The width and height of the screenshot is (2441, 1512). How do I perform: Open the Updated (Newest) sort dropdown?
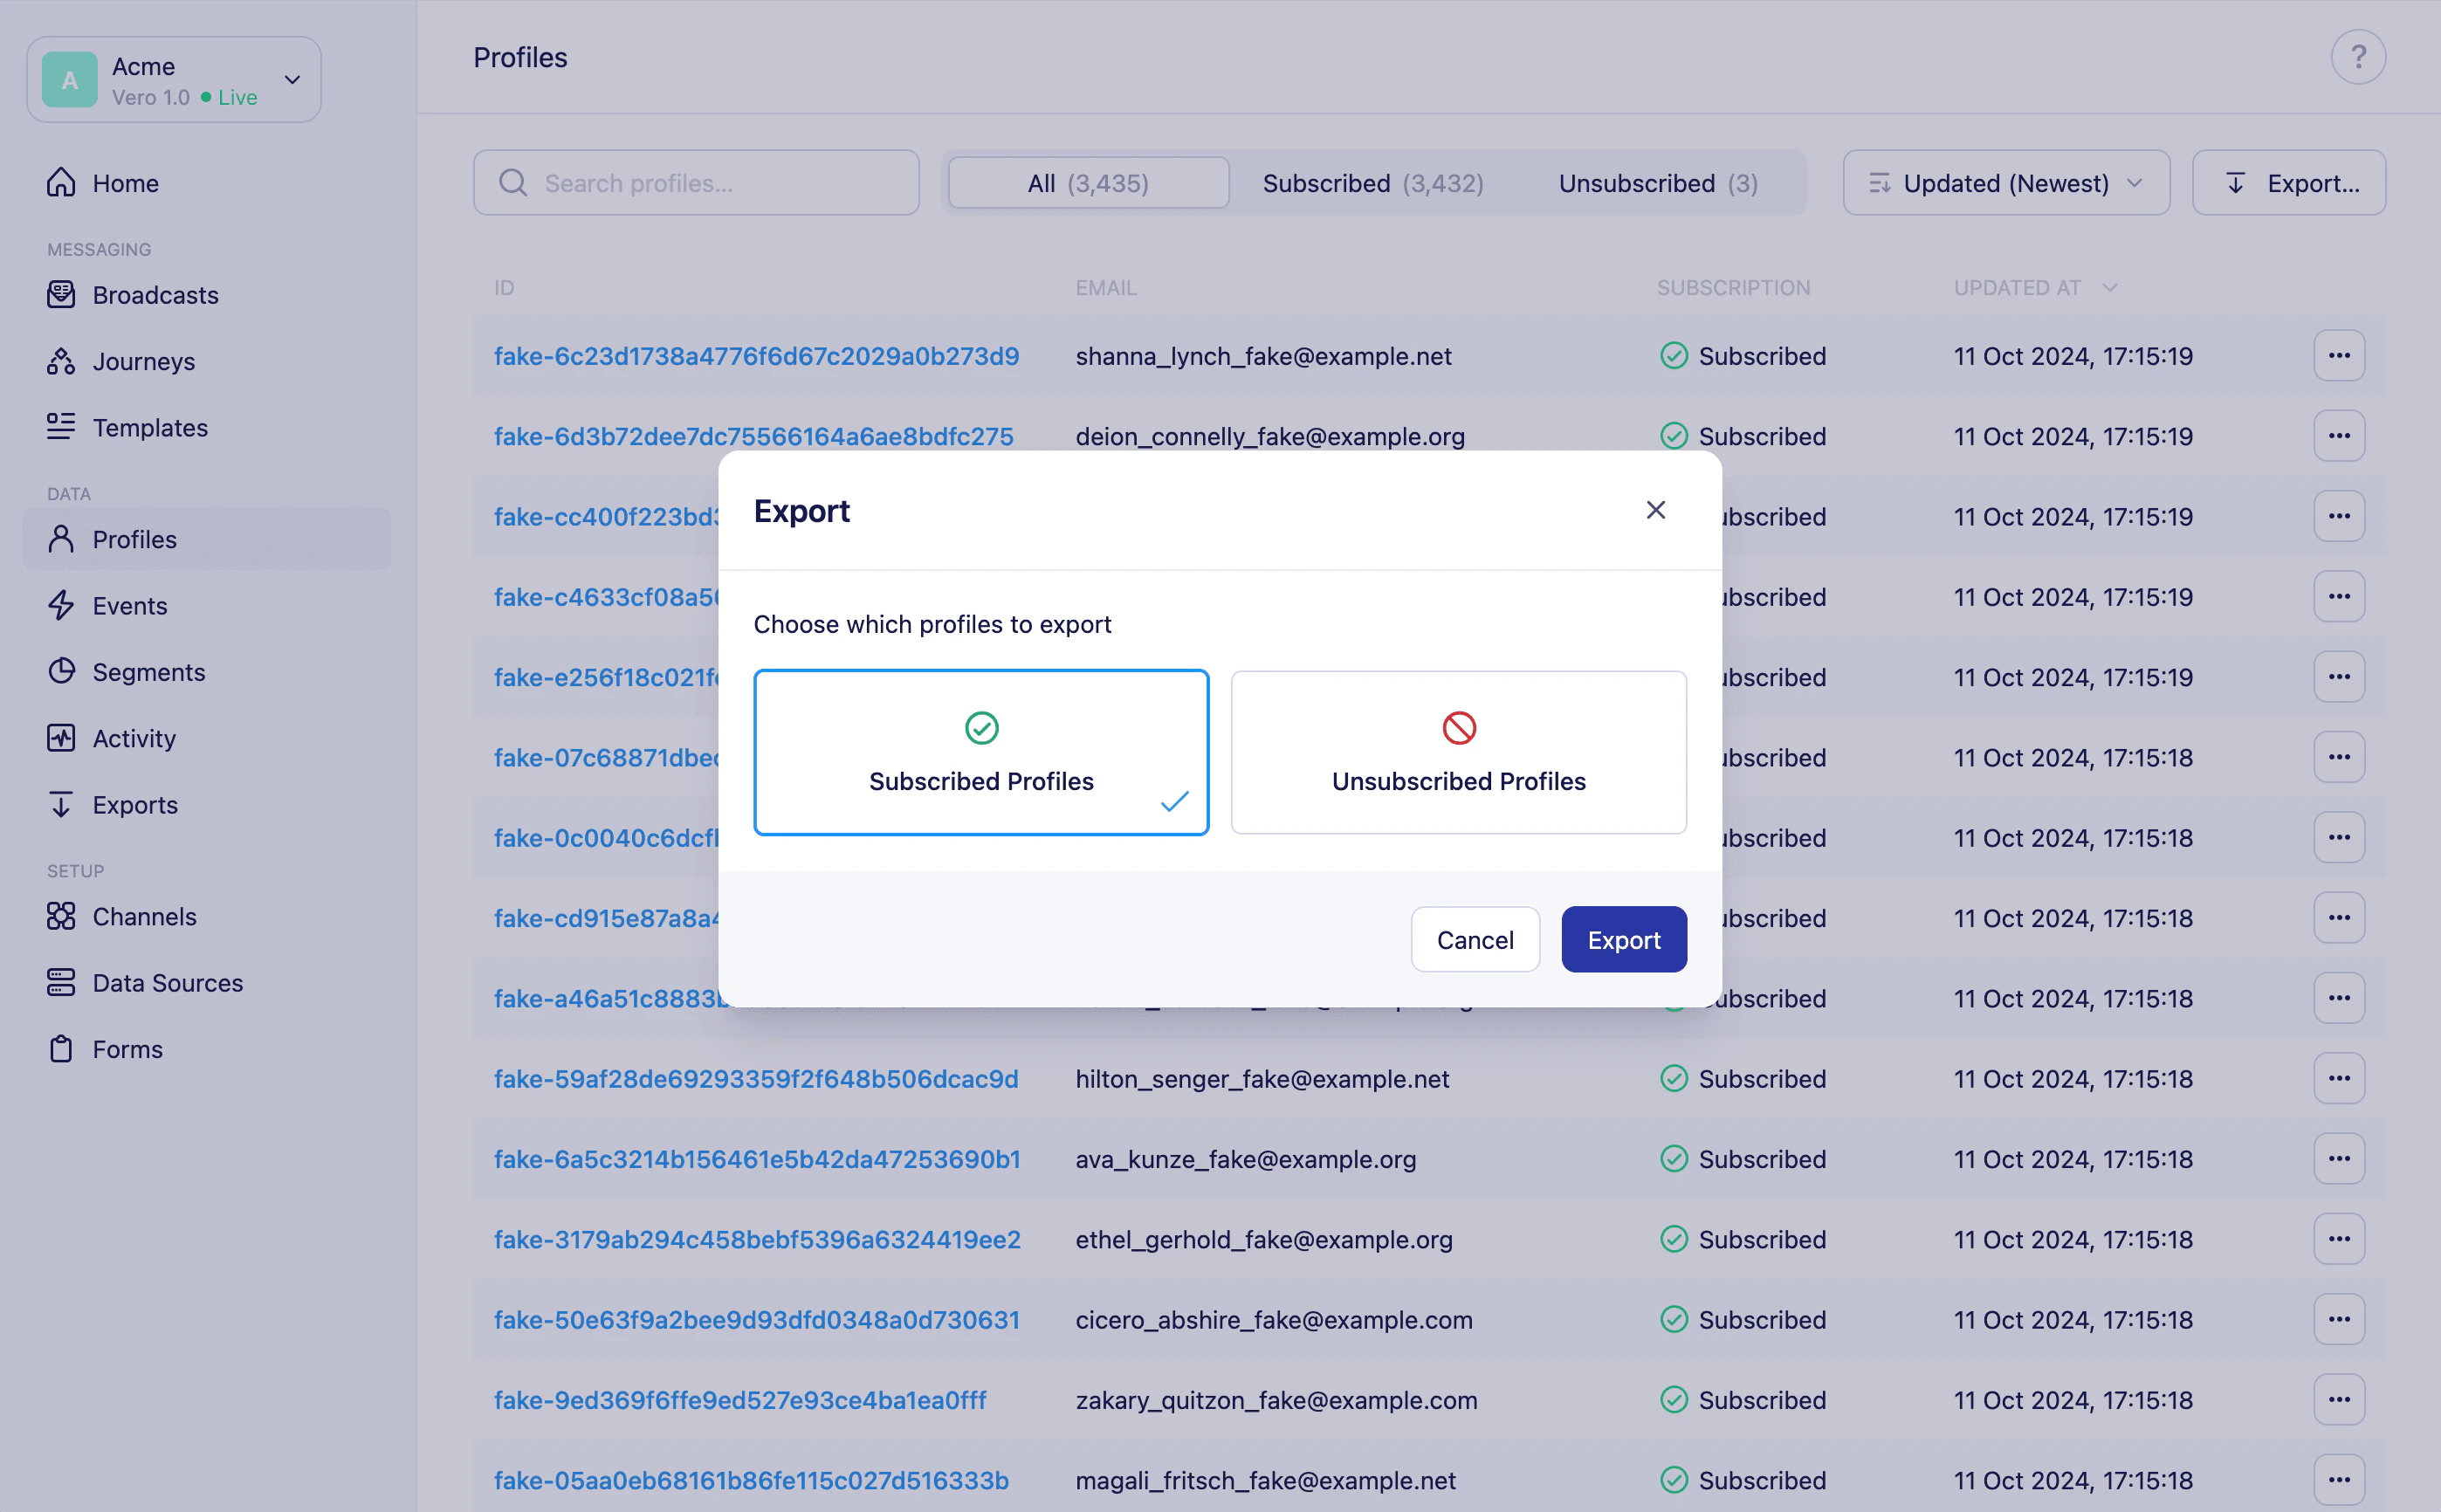[2006, 183]
